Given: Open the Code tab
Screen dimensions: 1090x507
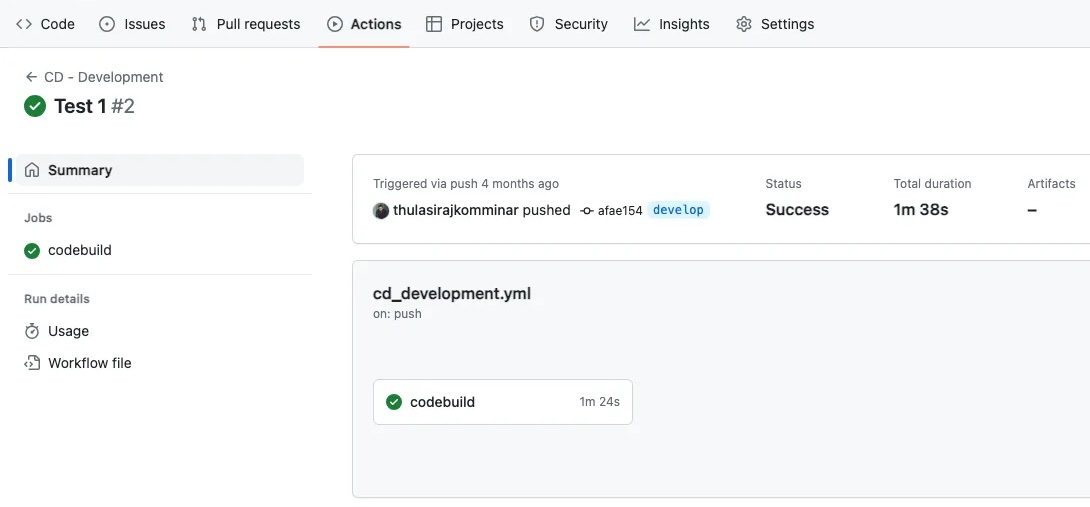Looking at the screenshot, I should (45, 24).
